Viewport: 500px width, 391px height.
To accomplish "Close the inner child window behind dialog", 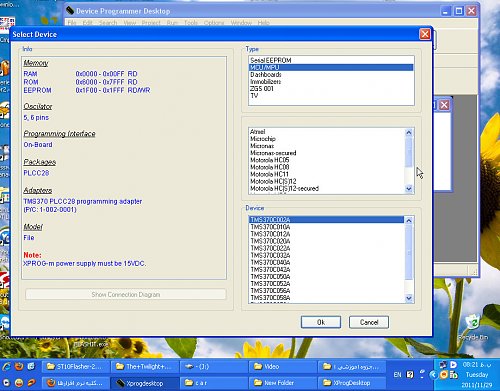I will (444, 105).
